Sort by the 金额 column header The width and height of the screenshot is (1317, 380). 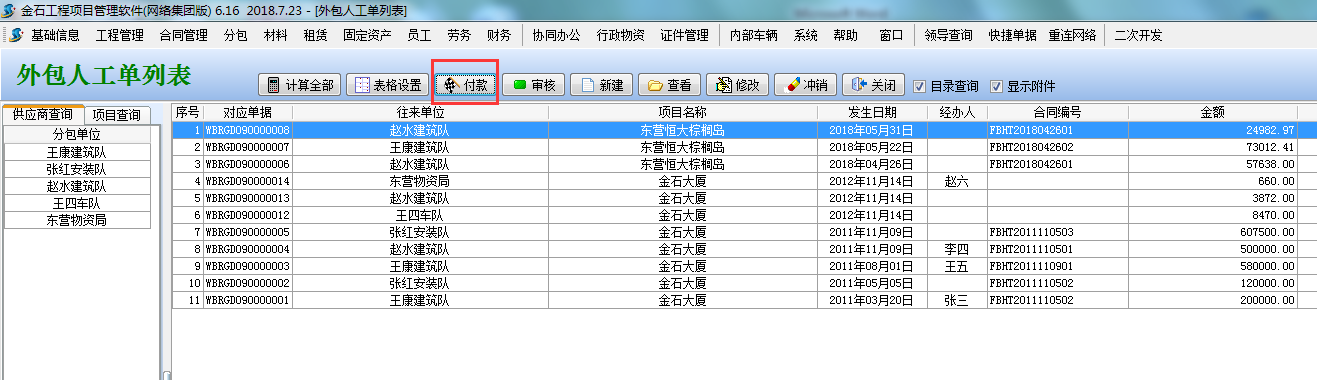point(1212,112)
